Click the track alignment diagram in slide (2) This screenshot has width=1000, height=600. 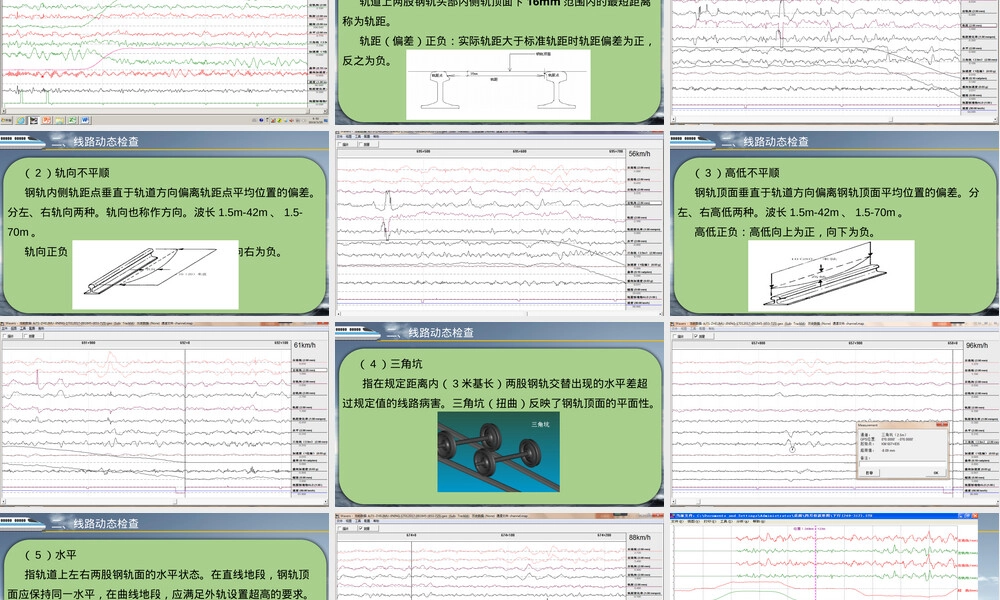point(155,275)
